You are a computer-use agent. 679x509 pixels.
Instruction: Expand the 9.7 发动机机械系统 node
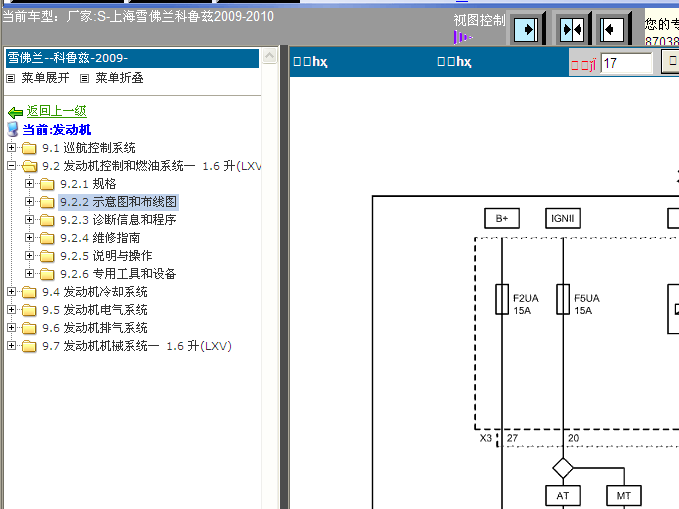12,346
